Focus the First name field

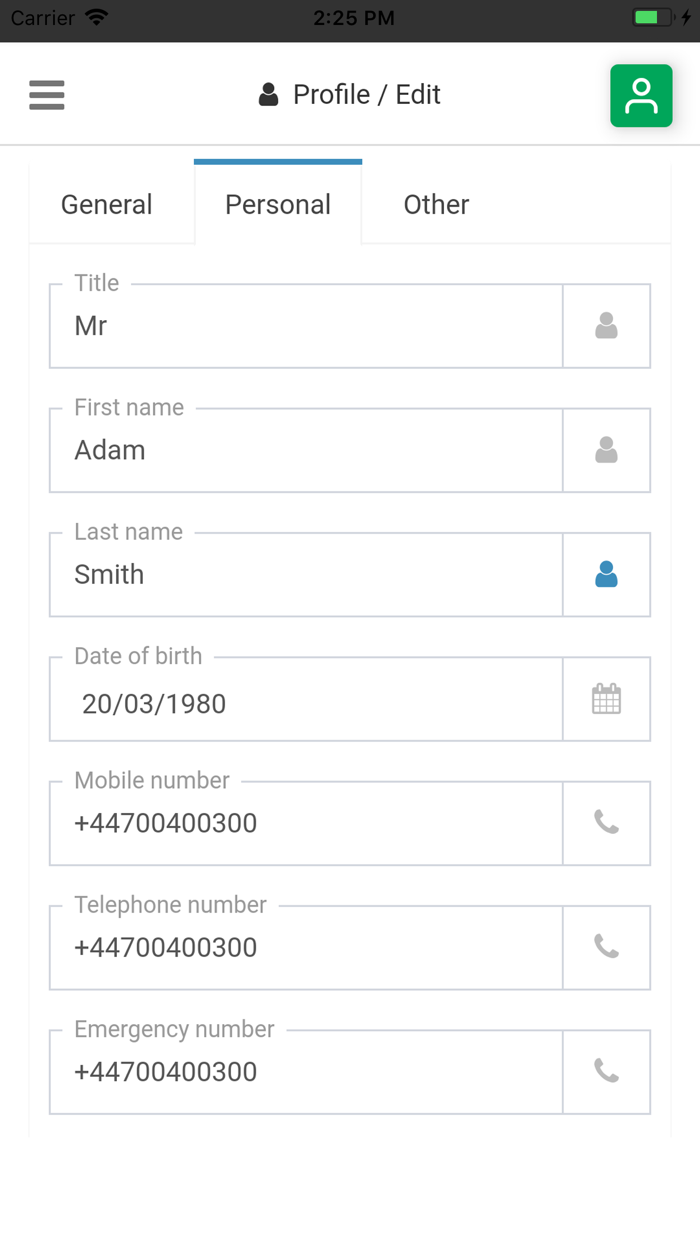pos(305,450)
